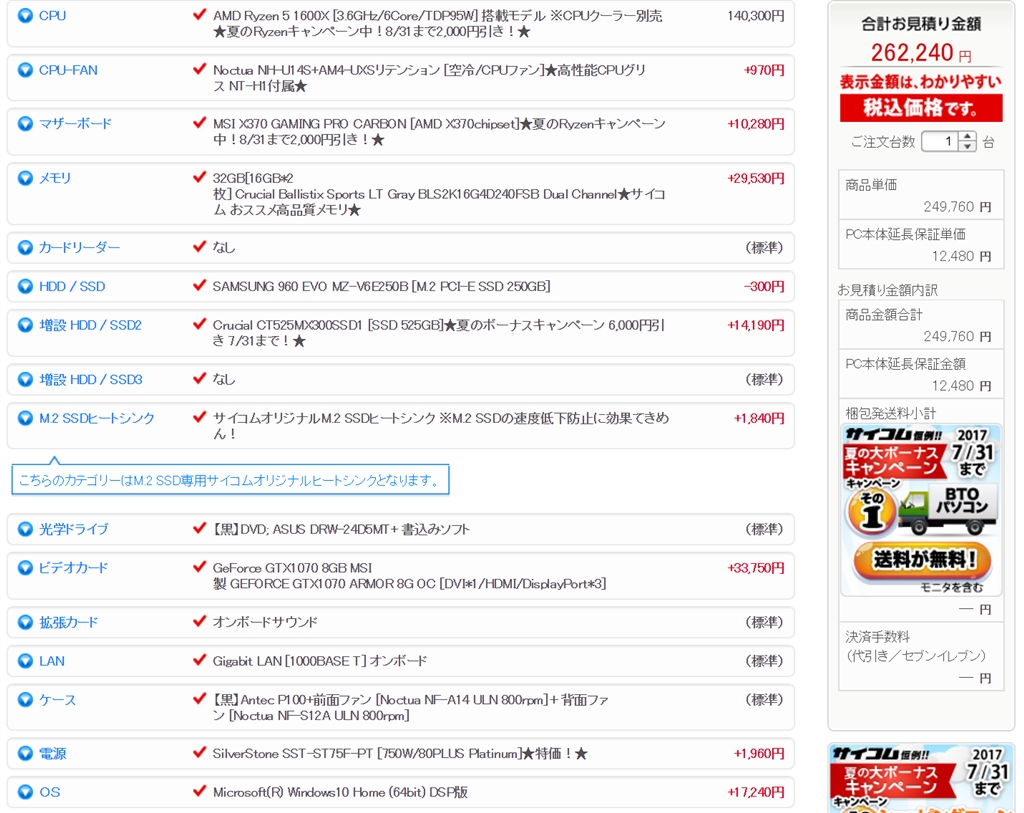This screenshot has width=1024, height=813.
Task: Click the 電源 arrow icon
Action: pos(25,754)
